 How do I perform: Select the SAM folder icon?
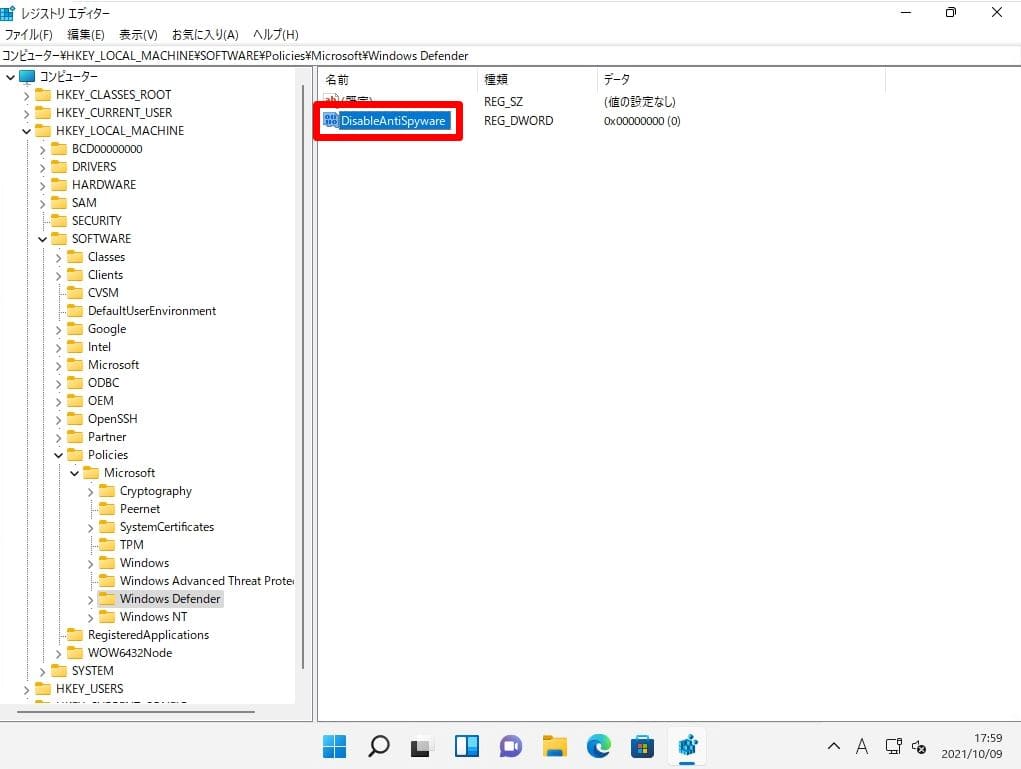click(59, 203)
